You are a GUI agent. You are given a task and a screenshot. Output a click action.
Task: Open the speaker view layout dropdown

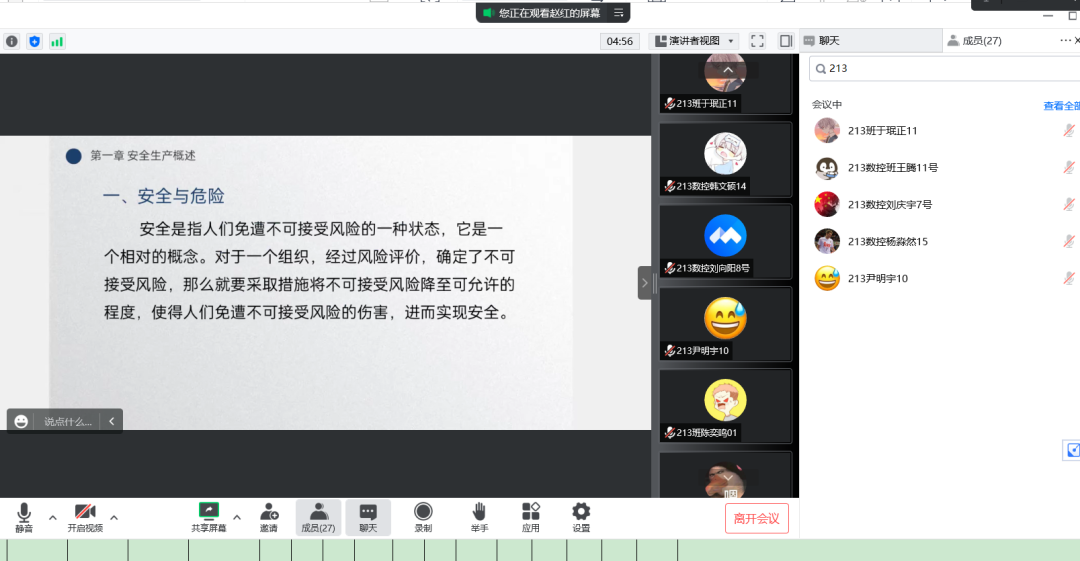pos(694,41)
